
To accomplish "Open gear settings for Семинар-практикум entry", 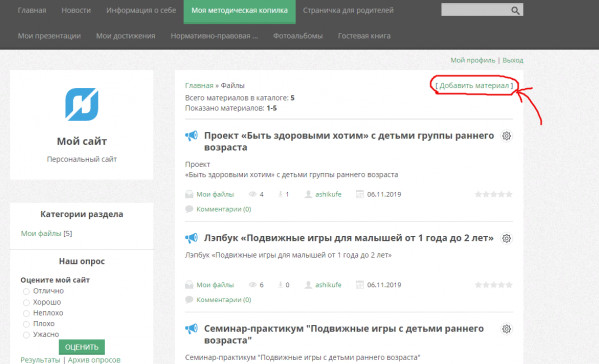I will click(507, 329).
